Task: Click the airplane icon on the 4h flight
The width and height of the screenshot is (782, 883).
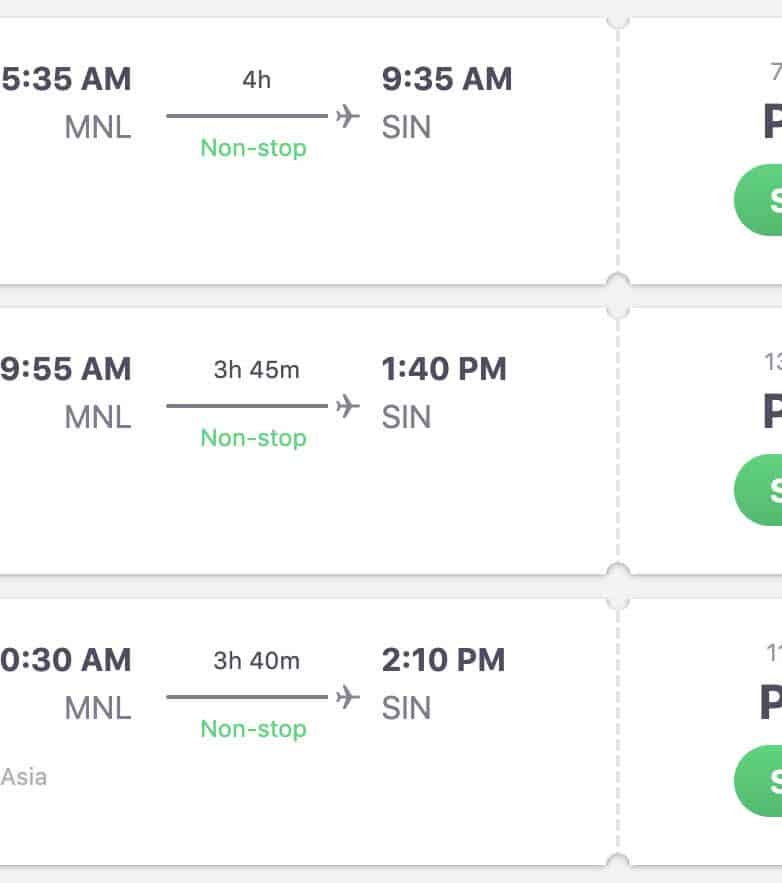Action: (x=348, y=116)
